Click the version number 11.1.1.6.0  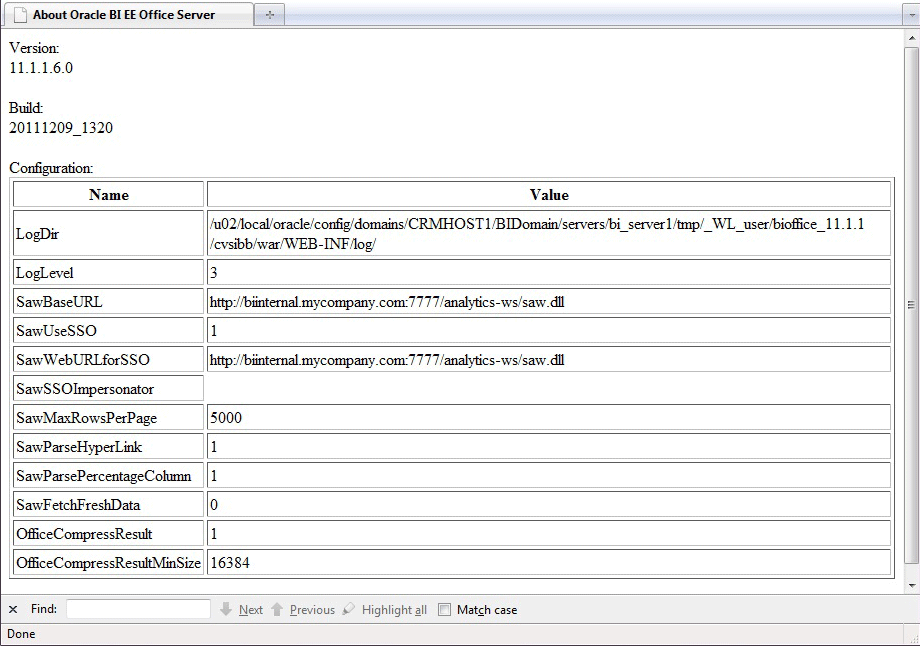41,67
